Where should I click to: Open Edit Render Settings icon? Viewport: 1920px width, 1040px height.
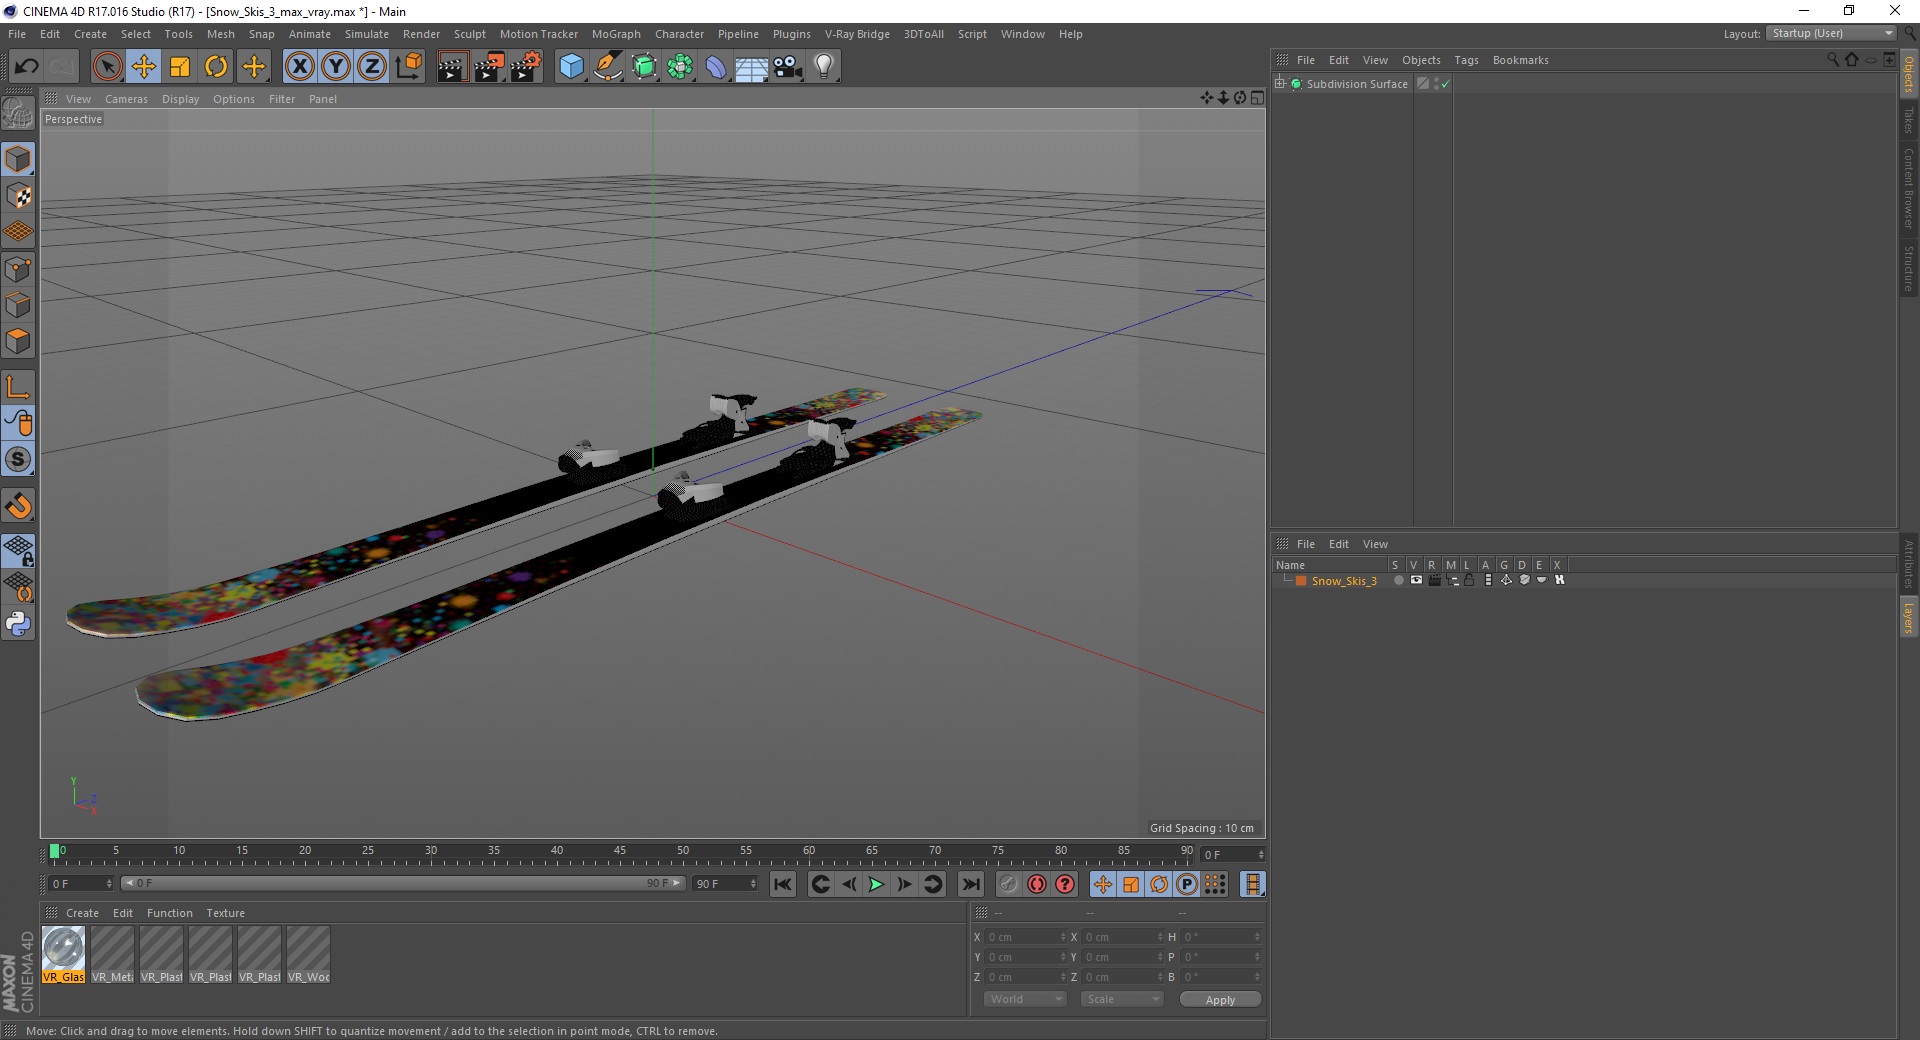pos(526,67)
